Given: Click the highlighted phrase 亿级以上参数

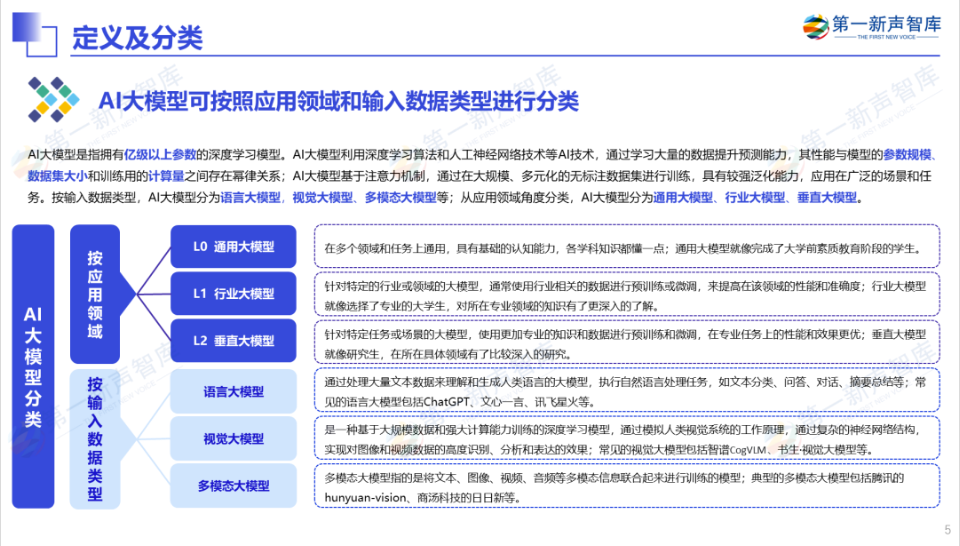Looking at the screenshot, I should tap(160, 154).
